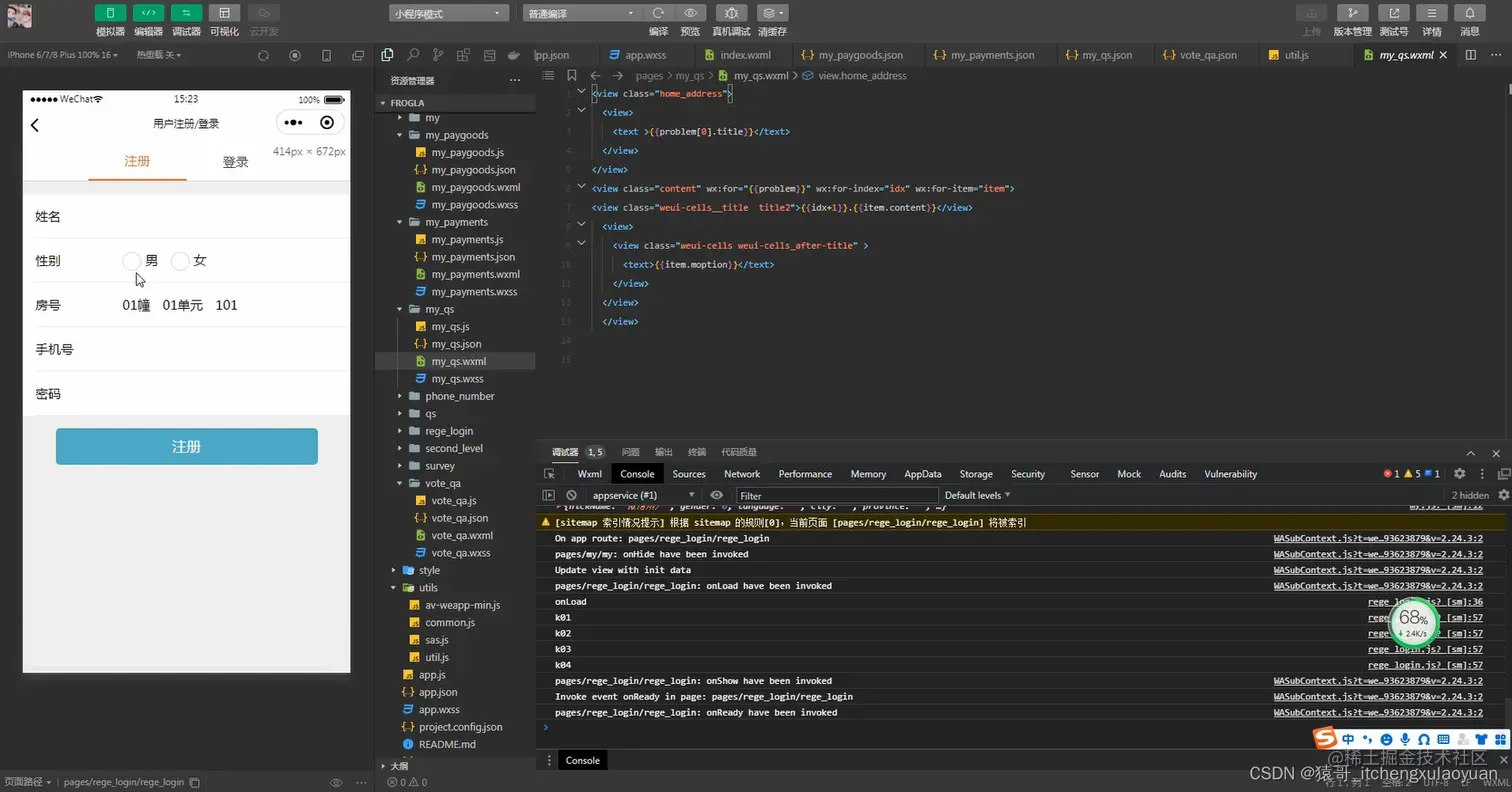Open the Default levels dropdown

pyautogui.click(x=978, y=495)
